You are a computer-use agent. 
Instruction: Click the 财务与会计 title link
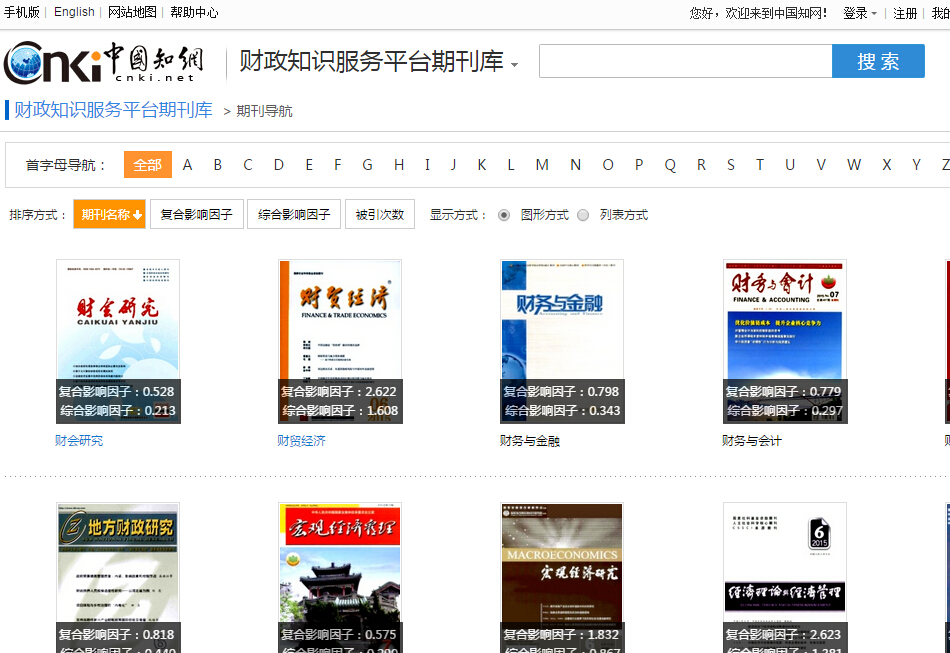coord(752,440)
